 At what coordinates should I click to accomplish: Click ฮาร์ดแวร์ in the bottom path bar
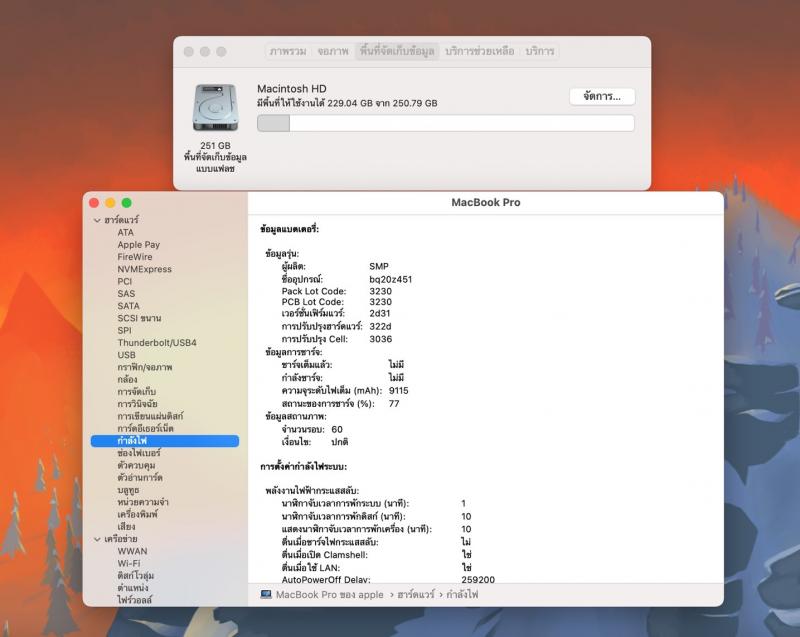pyautogui.click(x=416, y=595)
